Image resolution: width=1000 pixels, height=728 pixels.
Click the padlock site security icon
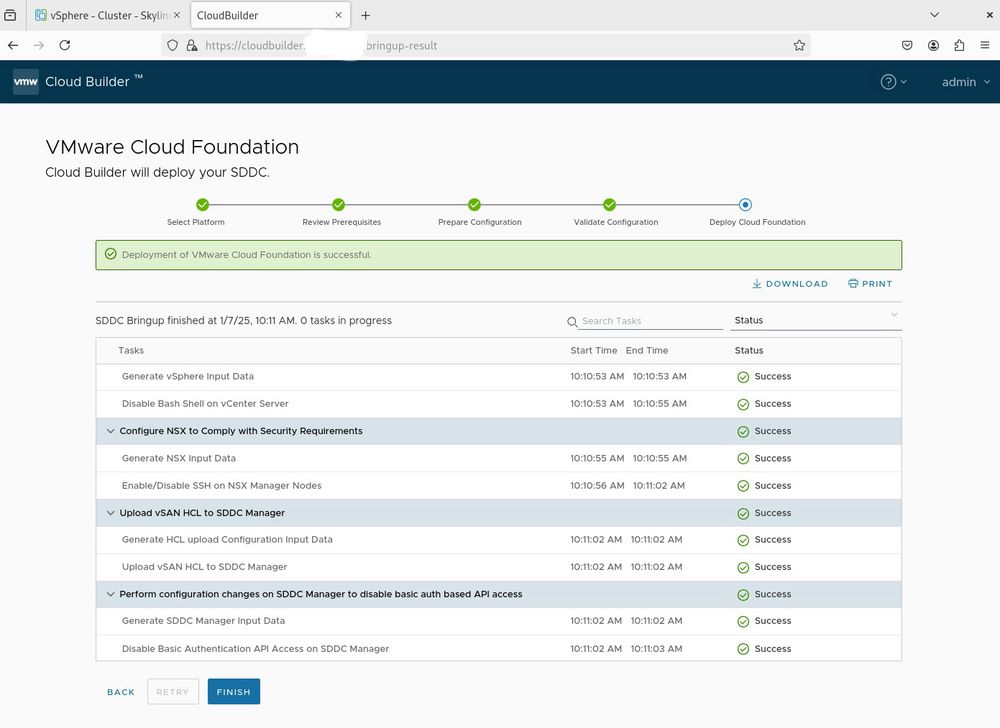[191, 45]
